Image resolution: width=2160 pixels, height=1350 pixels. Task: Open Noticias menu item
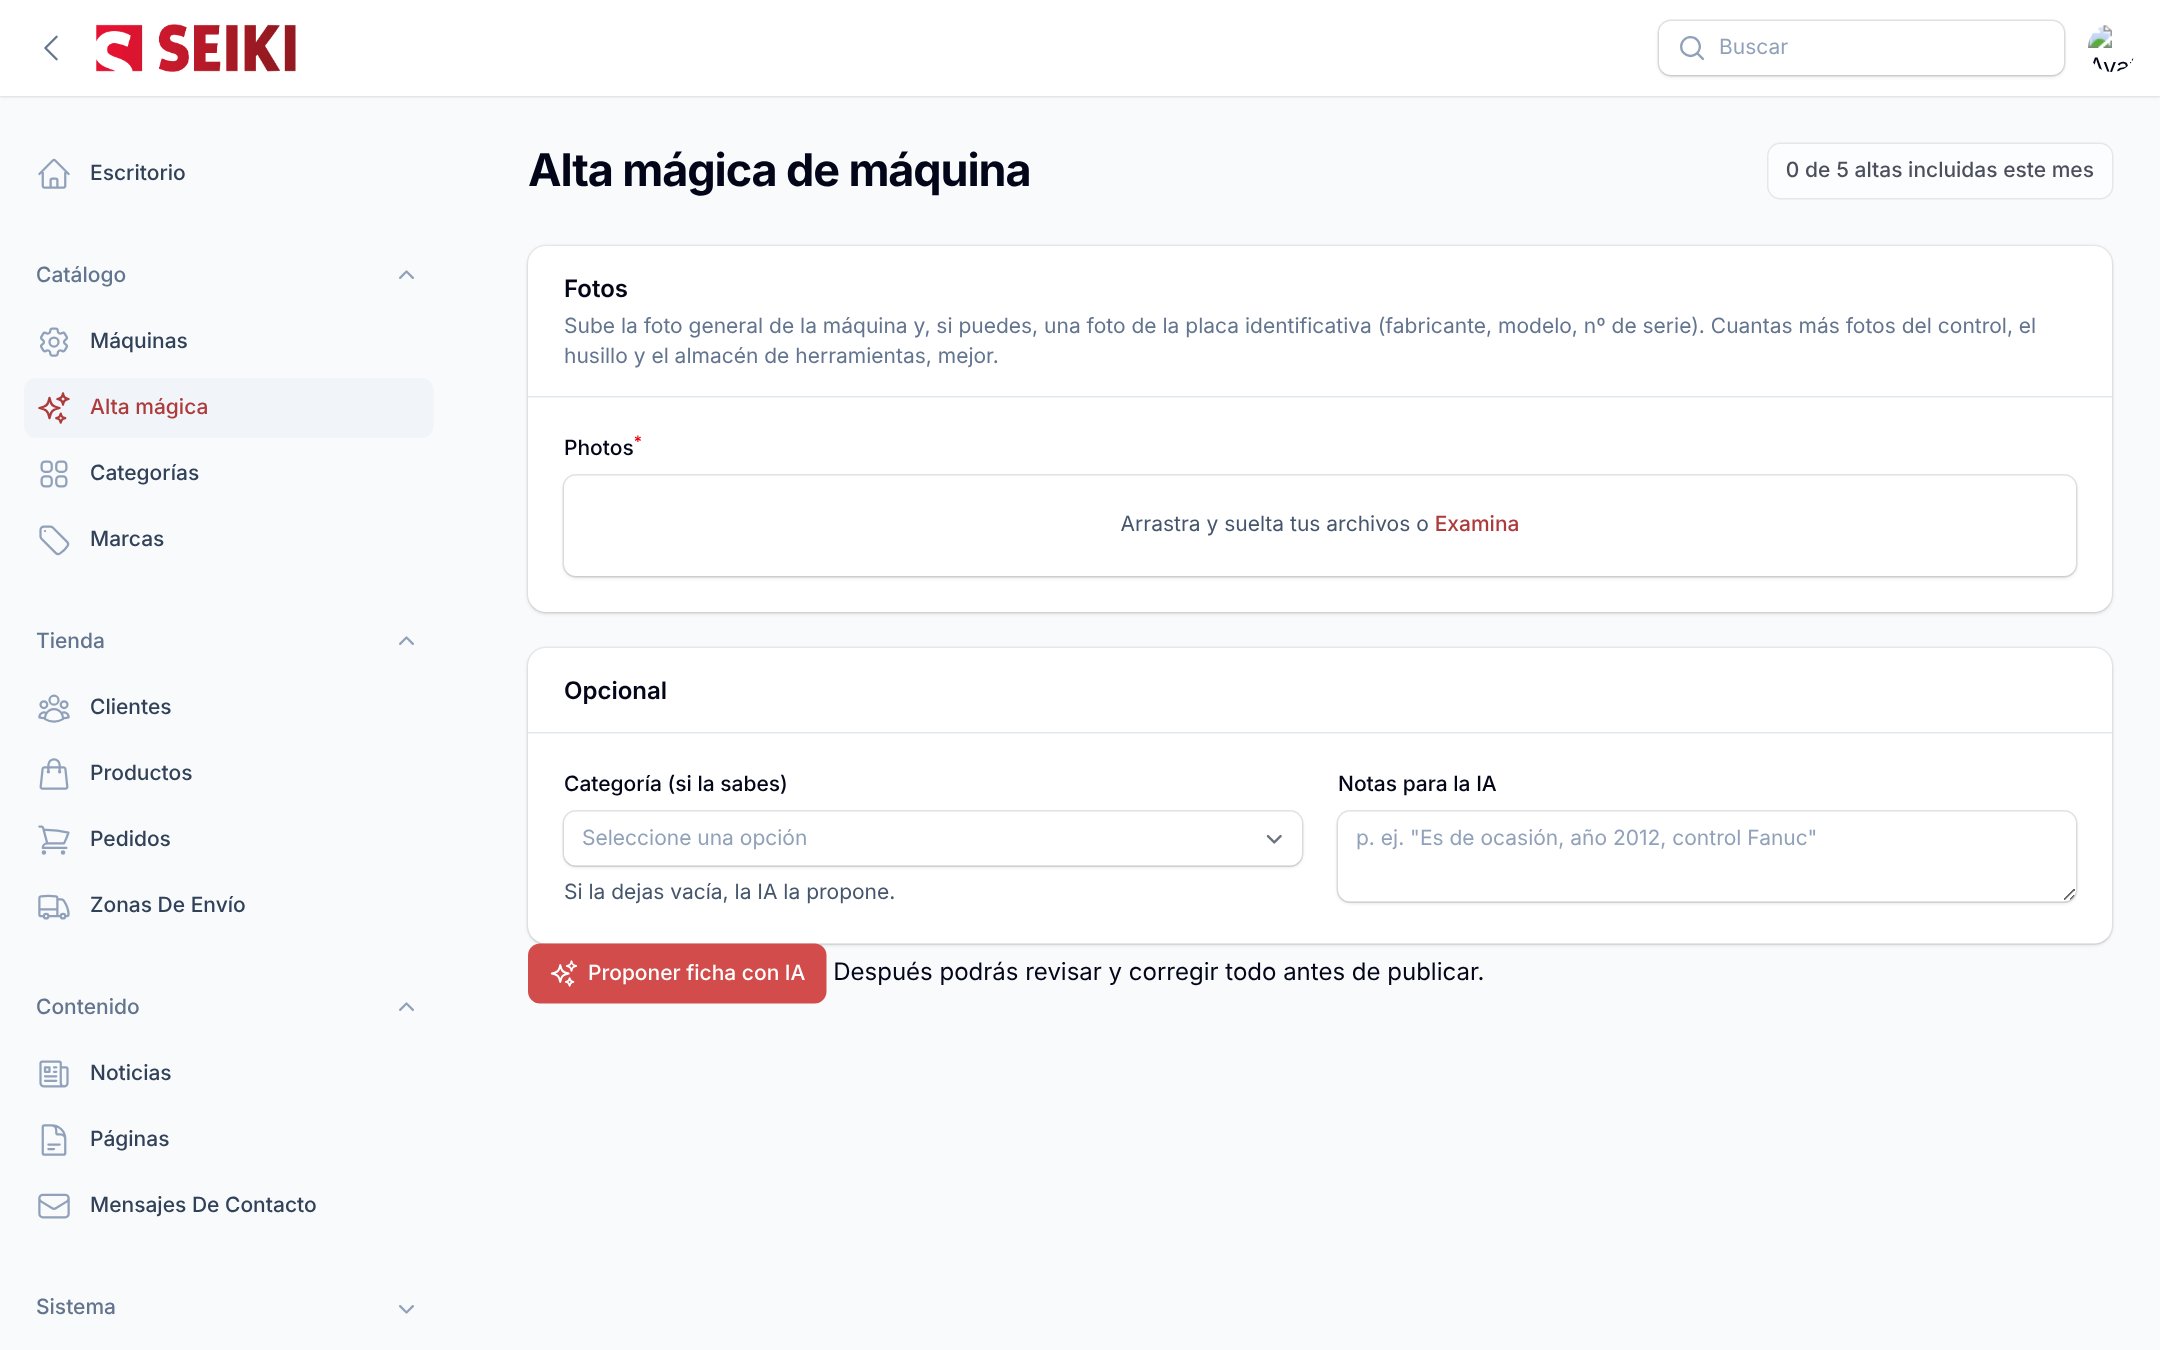pos(229,1073)
